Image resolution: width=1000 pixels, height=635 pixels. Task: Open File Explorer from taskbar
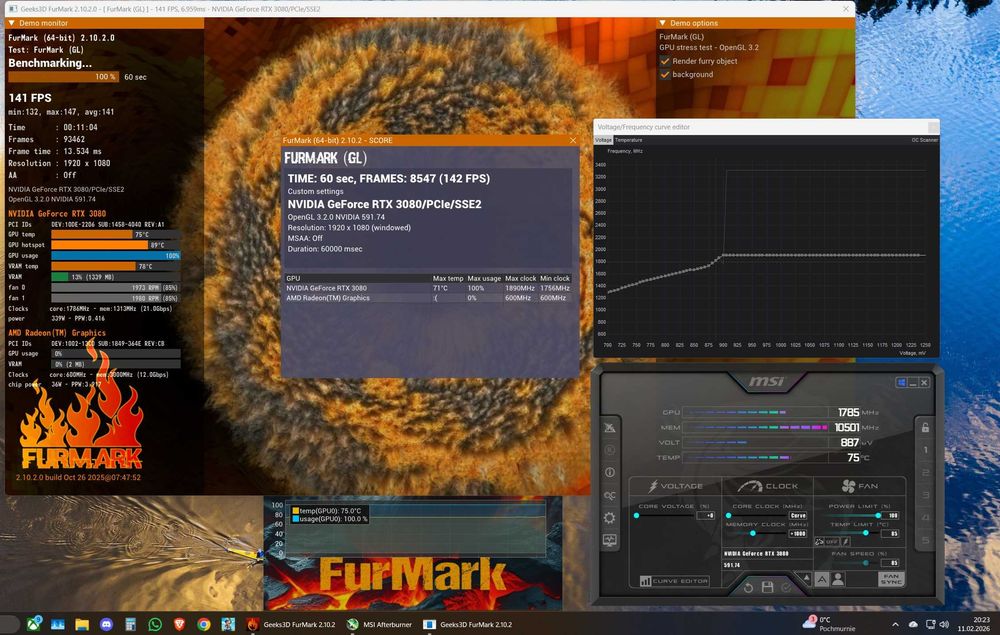(82, 624)
